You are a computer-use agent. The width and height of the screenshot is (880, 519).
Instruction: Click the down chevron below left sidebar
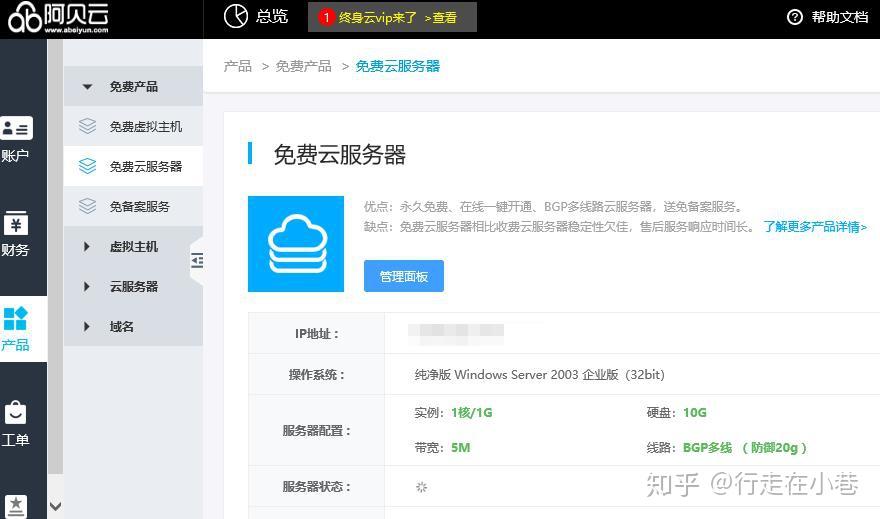(55, 506)
